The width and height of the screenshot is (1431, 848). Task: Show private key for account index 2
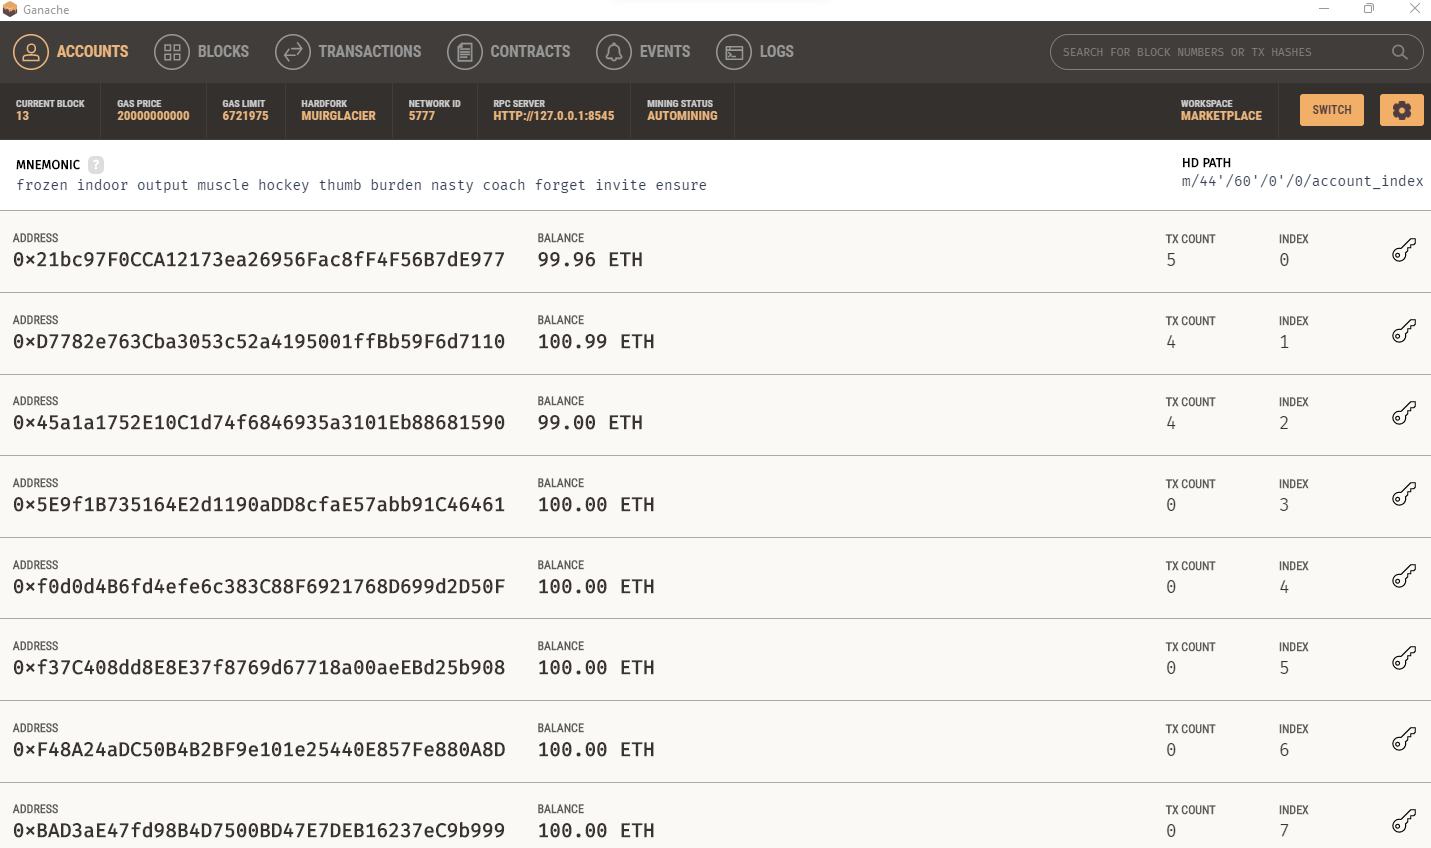click(x=1404, y=413)
